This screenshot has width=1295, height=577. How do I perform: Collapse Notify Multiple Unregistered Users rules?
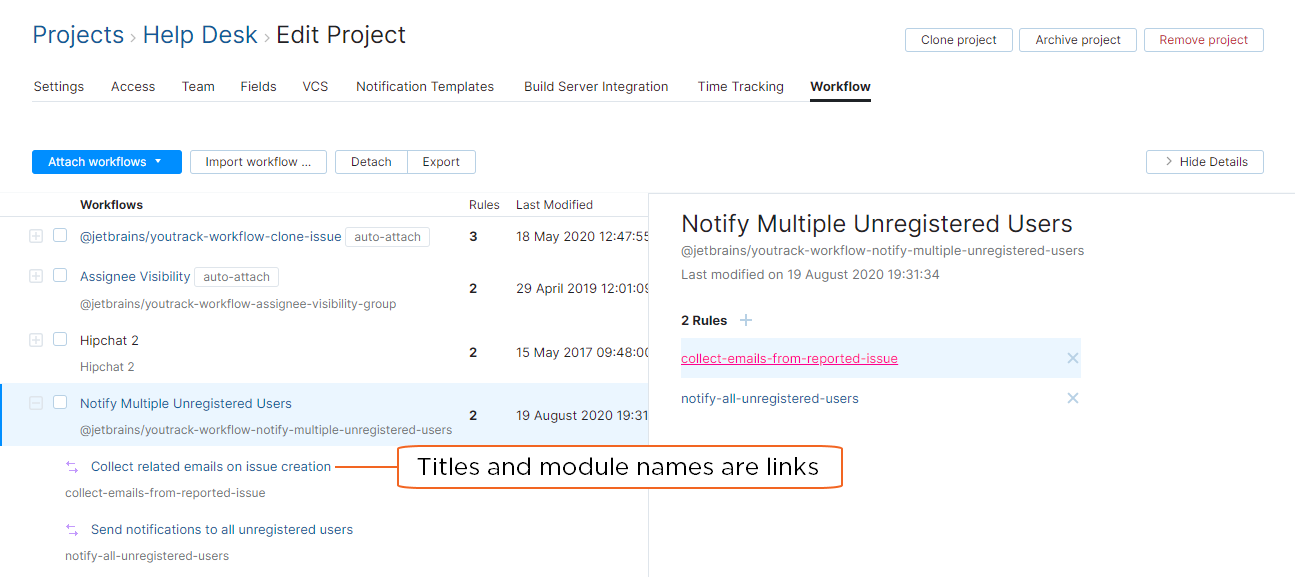pos(36,402)
